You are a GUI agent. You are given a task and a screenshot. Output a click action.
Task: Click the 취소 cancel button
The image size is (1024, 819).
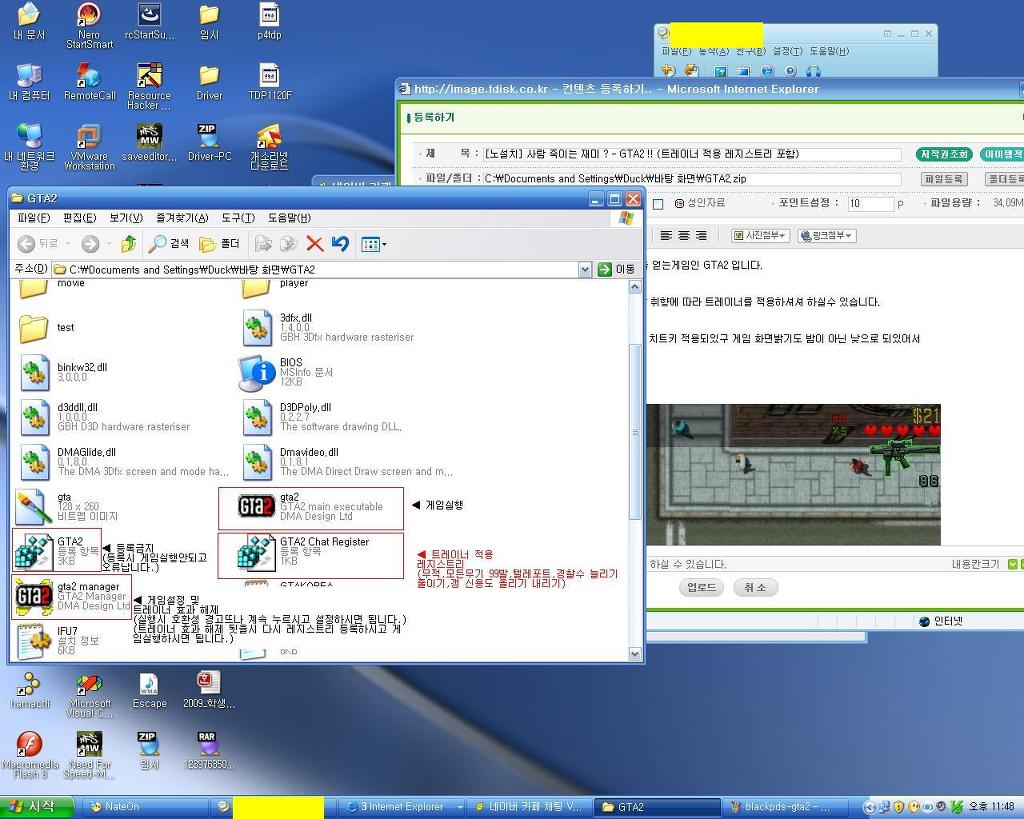coord(756,587)
